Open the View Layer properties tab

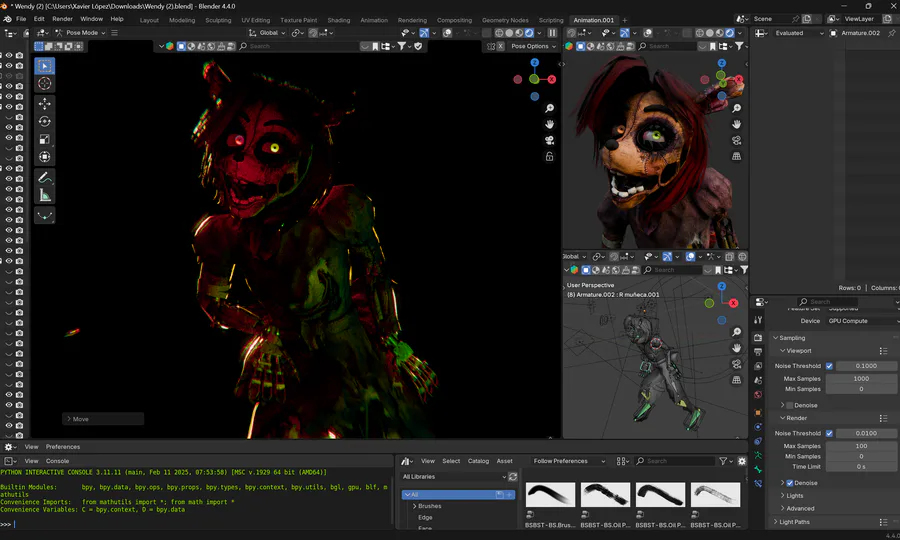[x=758, y=366]
